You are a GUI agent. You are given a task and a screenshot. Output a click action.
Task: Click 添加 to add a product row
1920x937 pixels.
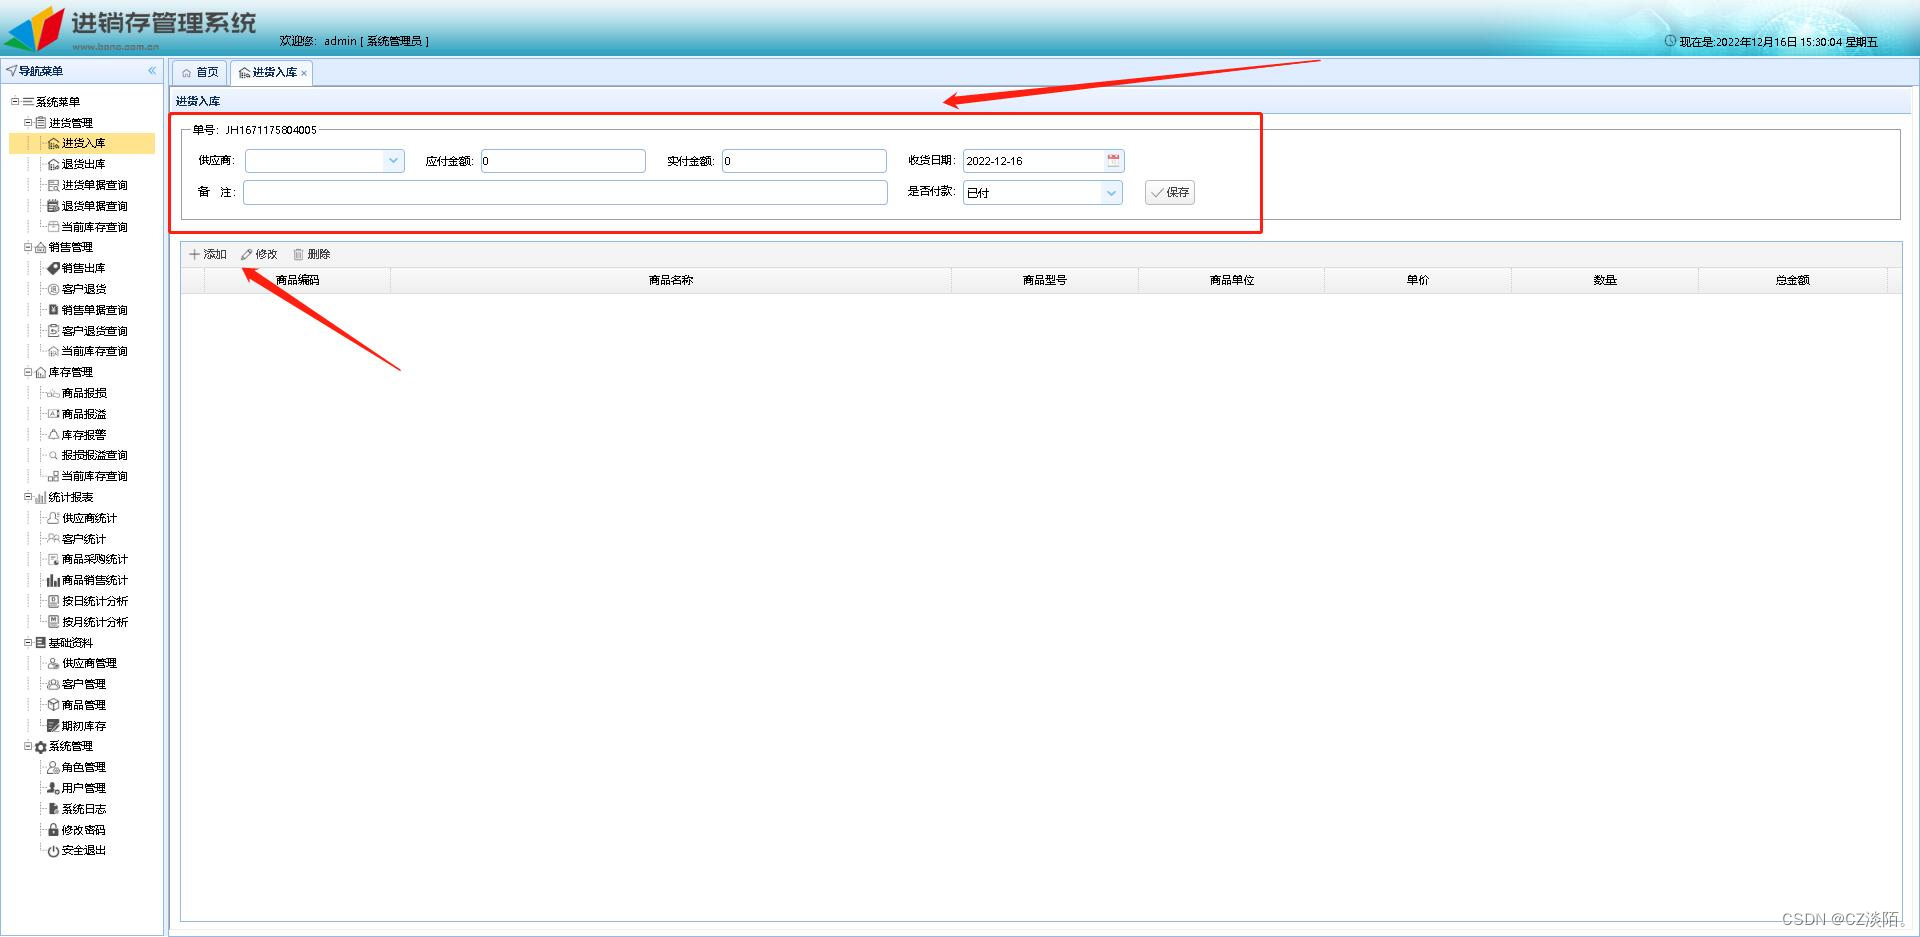click(x=208, y=254)
